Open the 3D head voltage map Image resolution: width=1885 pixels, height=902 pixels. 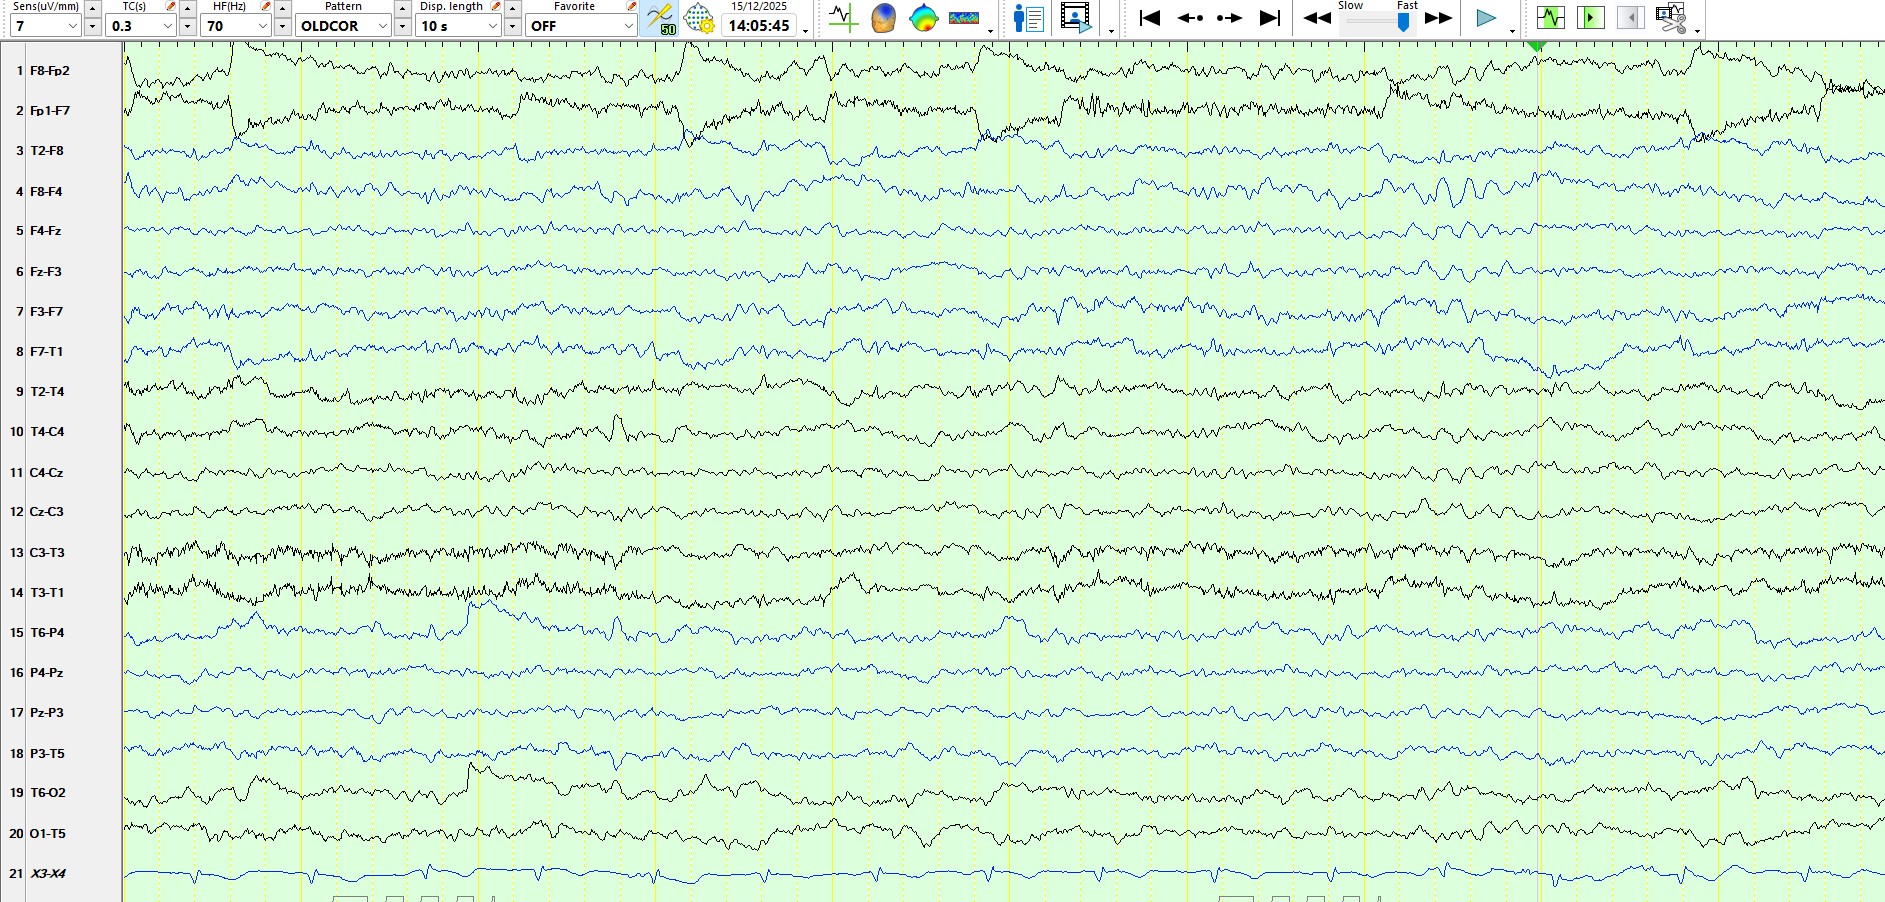[x=883, y=18]
